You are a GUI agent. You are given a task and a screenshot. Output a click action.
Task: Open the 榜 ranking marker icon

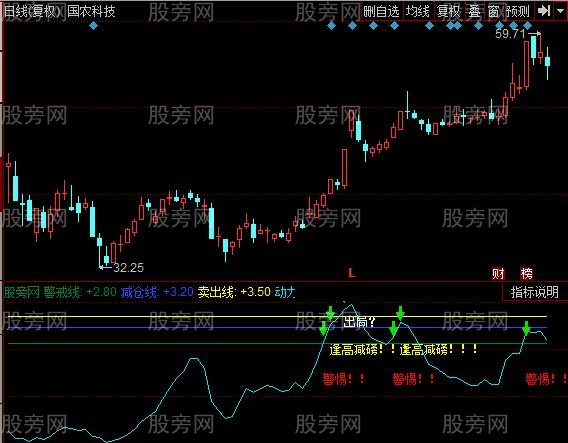pos(526,273)
